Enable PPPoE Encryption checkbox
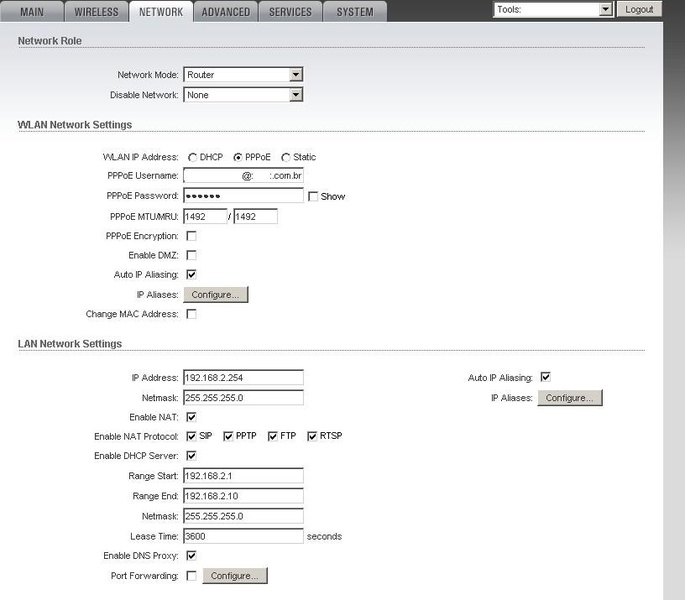Viewport: 685px width, 600px height. tap(191, 236)
